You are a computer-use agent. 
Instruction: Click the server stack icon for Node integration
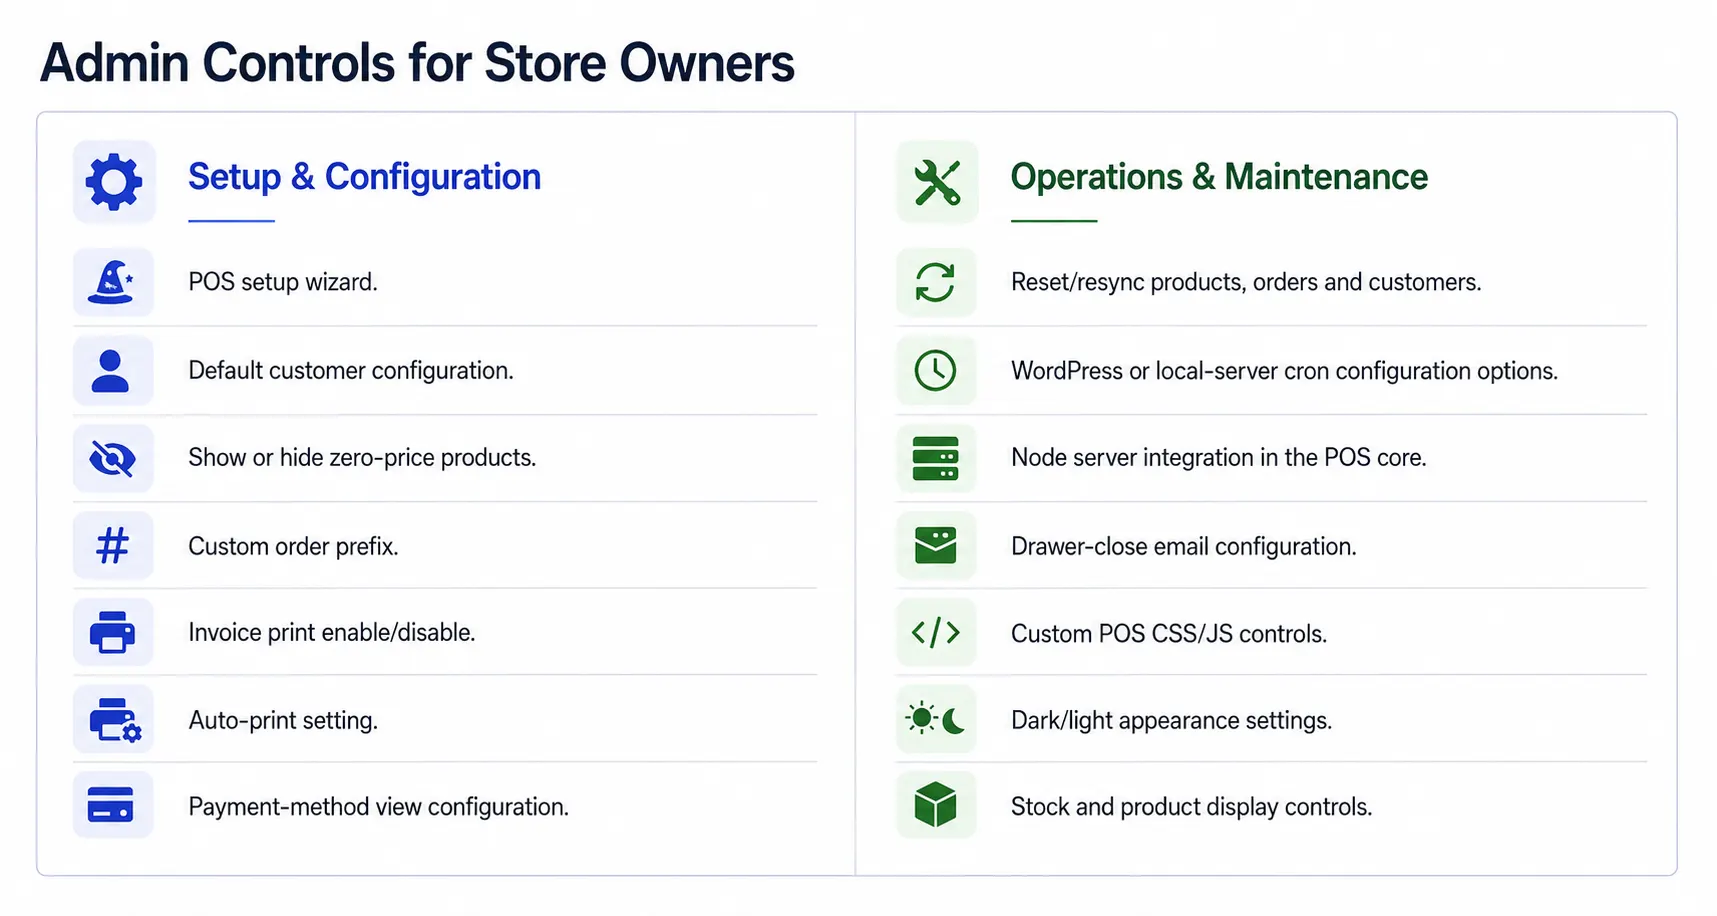pos(936,458)
